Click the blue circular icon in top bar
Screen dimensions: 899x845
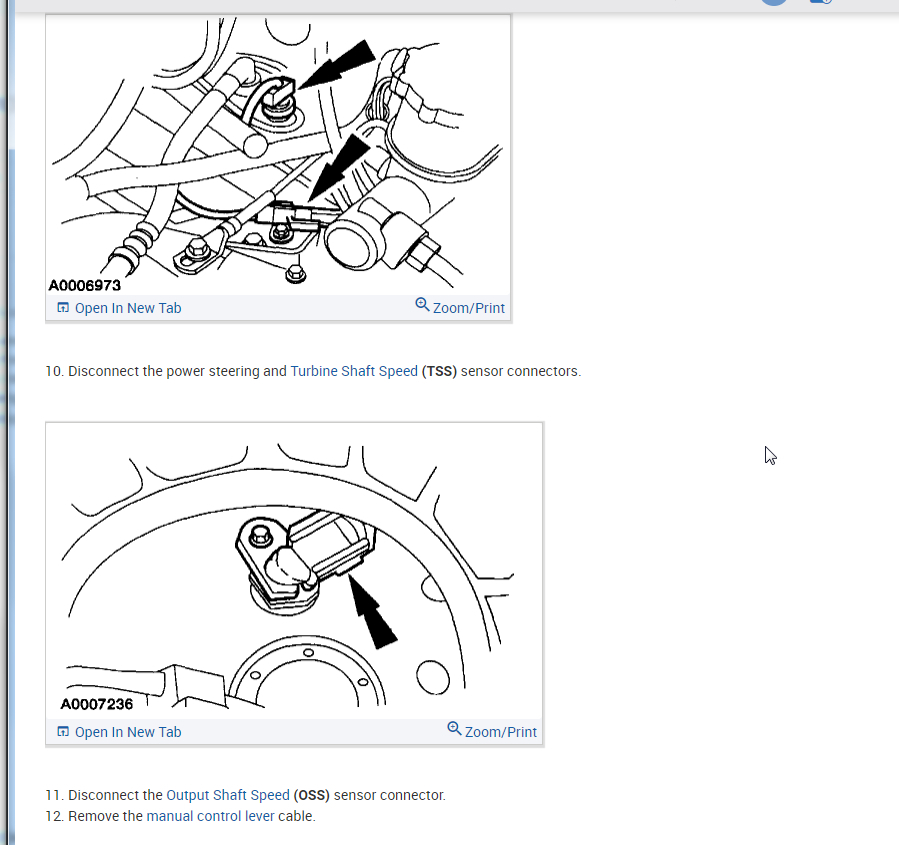click(774, 2)
